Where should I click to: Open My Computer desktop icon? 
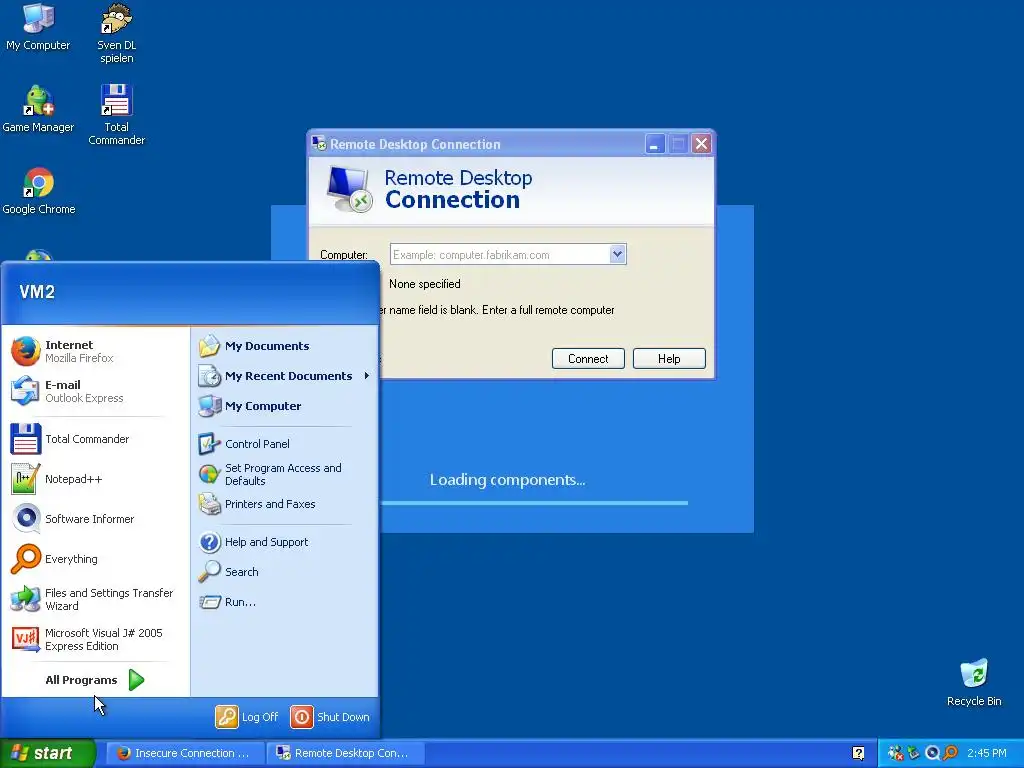tap(38, 27)
